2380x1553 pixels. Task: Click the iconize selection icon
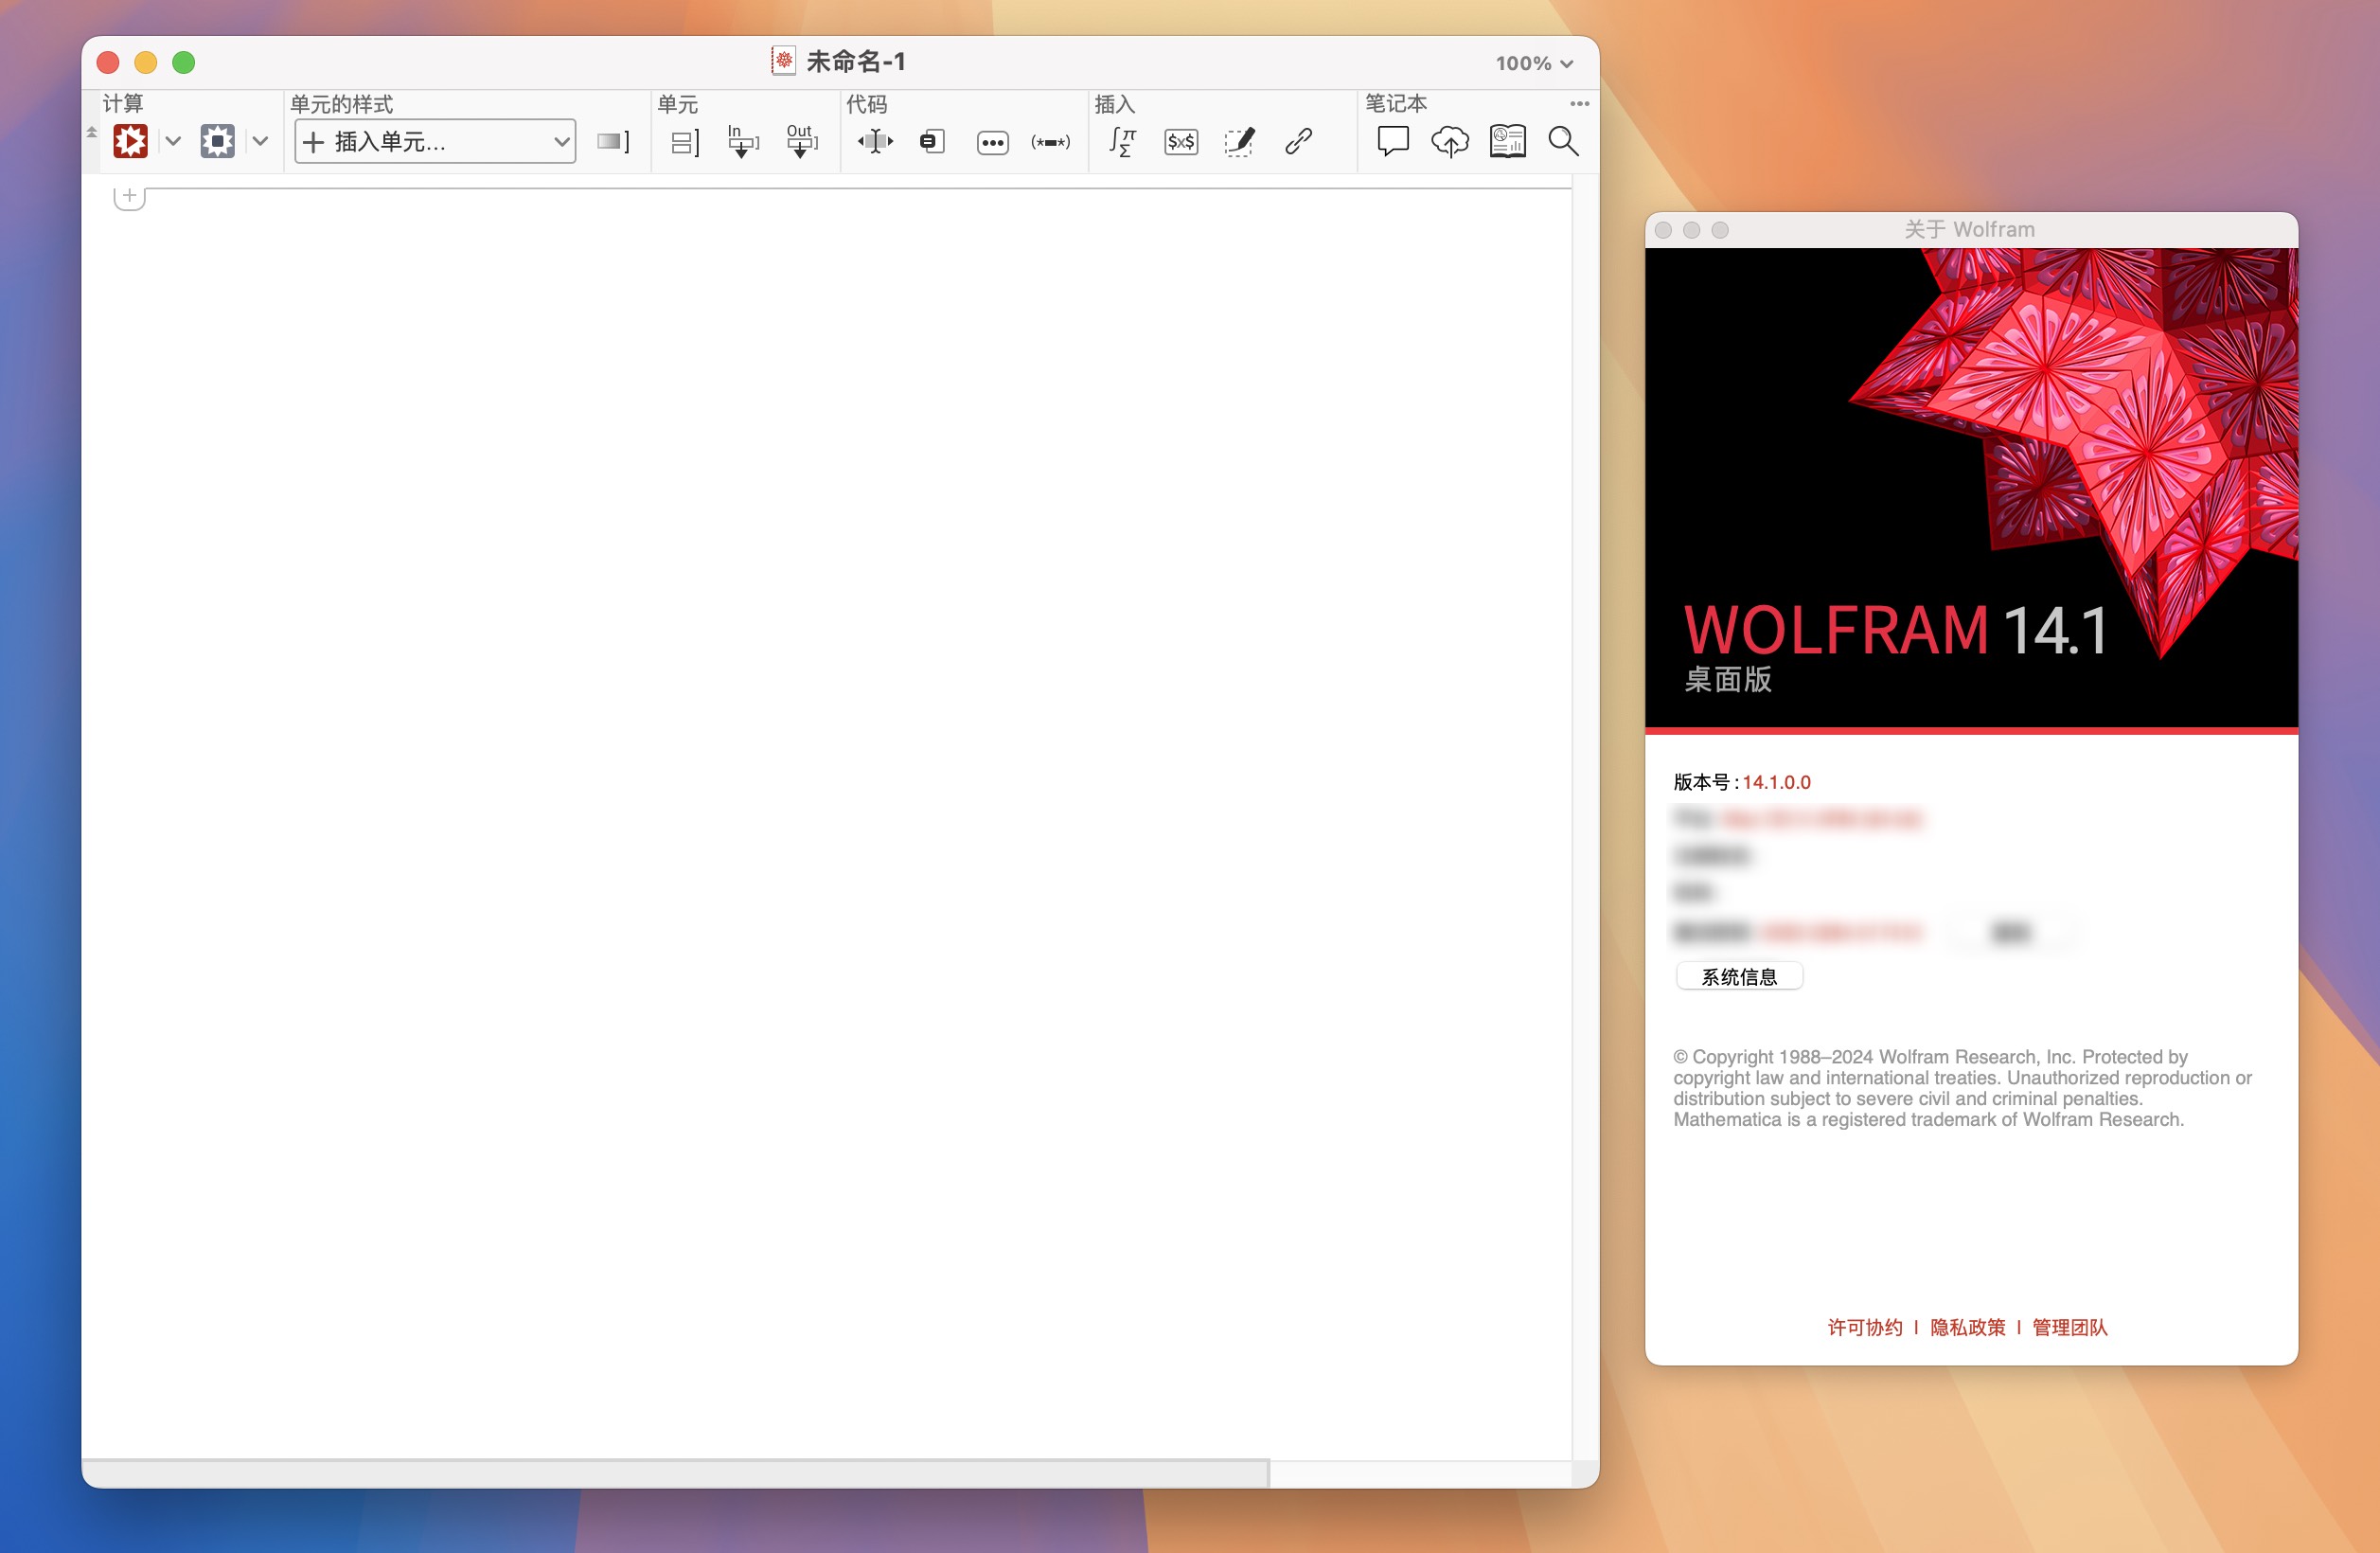932,142
